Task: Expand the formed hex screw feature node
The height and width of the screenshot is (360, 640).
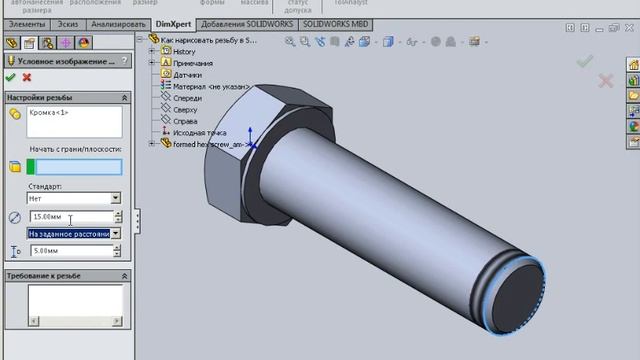Action: [152, 144]
